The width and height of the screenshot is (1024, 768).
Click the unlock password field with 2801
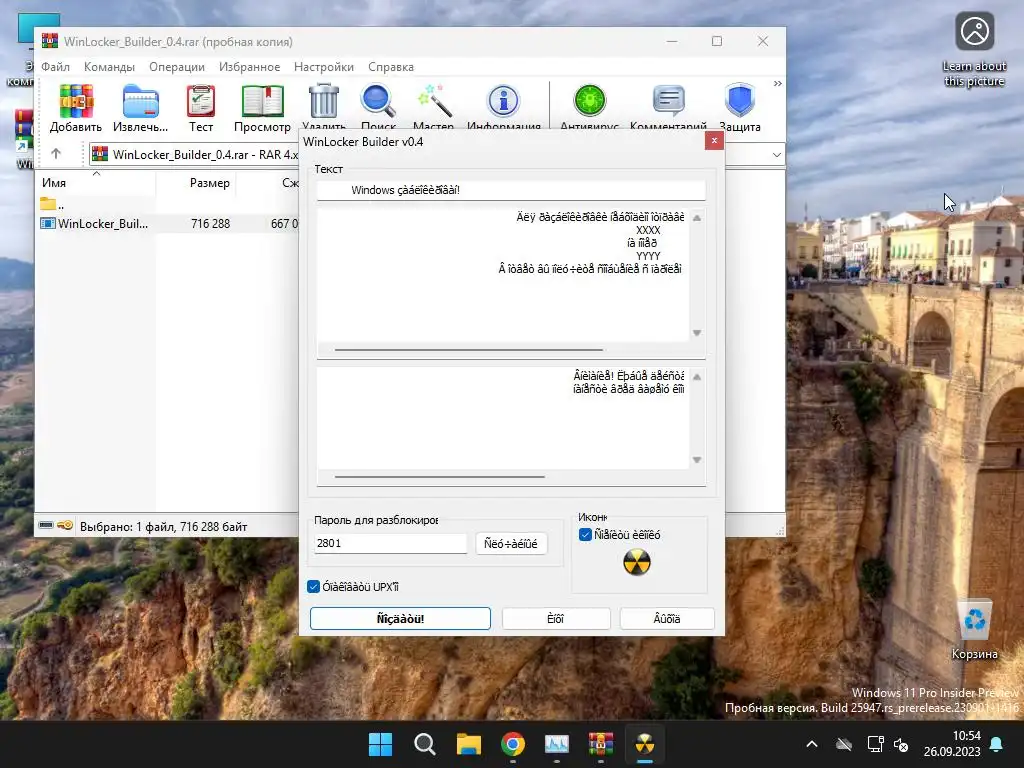390,543
